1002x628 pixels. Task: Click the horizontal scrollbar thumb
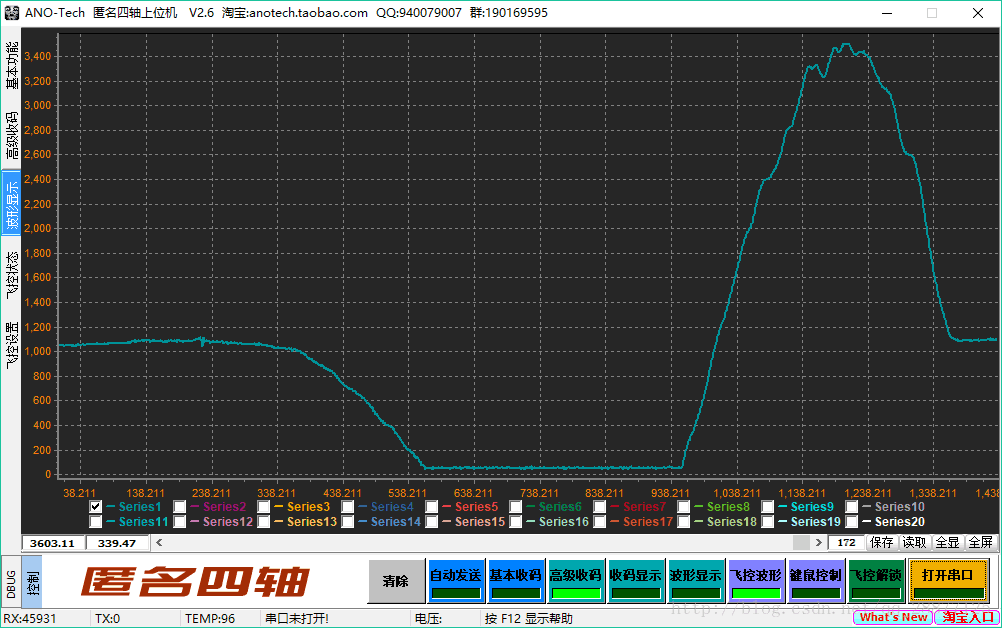point(801,542)
